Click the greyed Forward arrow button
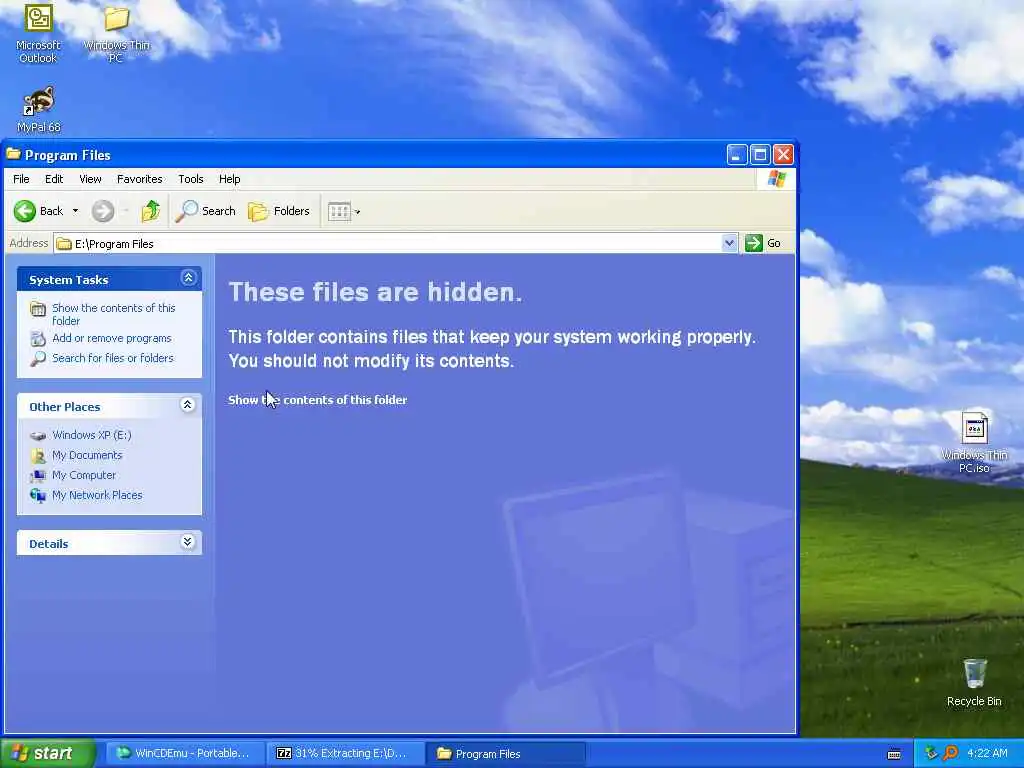This screenshot has height=768, width=1024. (103, 211)
